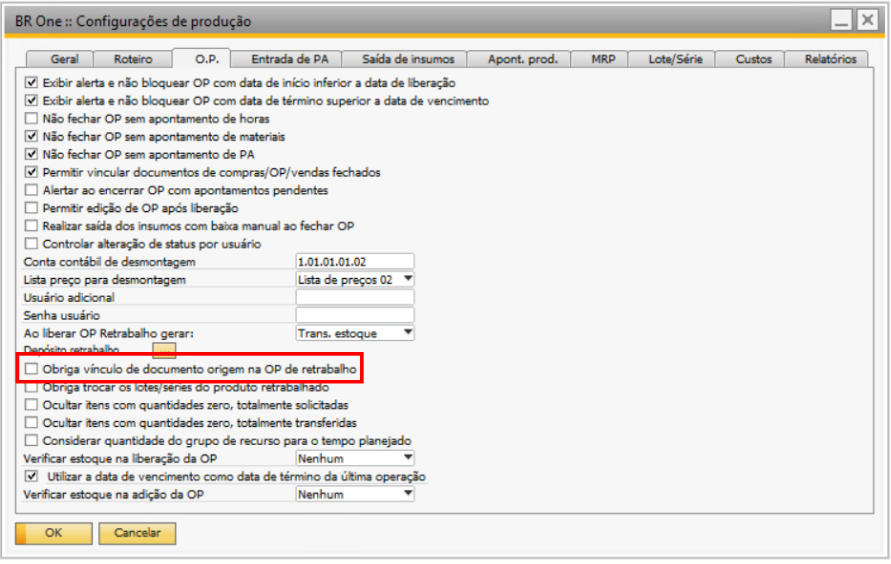Image resolution: width=891 pixels, height=564 pixels.
Task: Open the MRP tab
Action: (x=603, y=59)
